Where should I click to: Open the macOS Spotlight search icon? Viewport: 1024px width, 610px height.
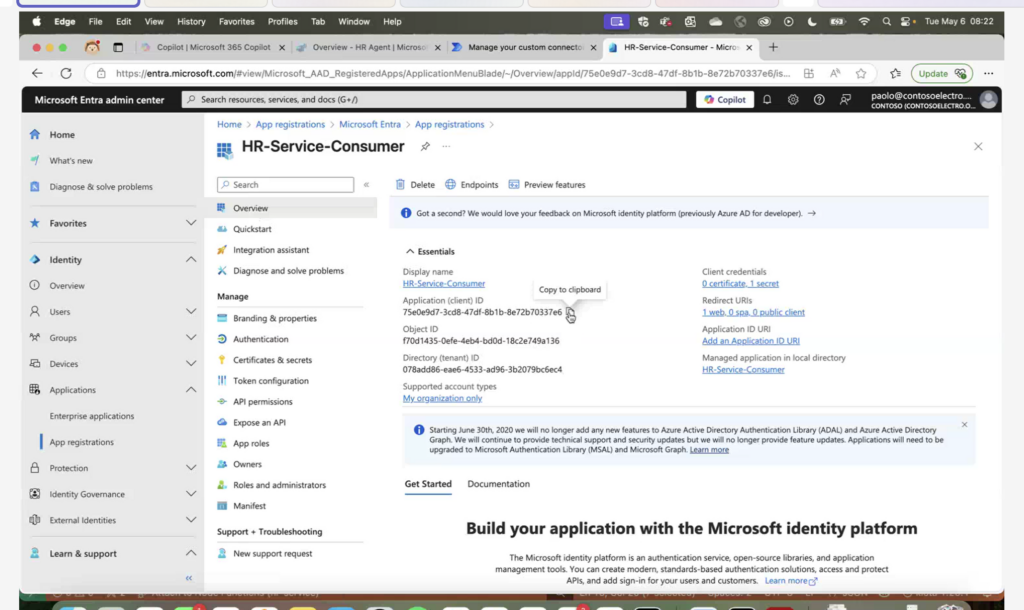tap(886, 22)
